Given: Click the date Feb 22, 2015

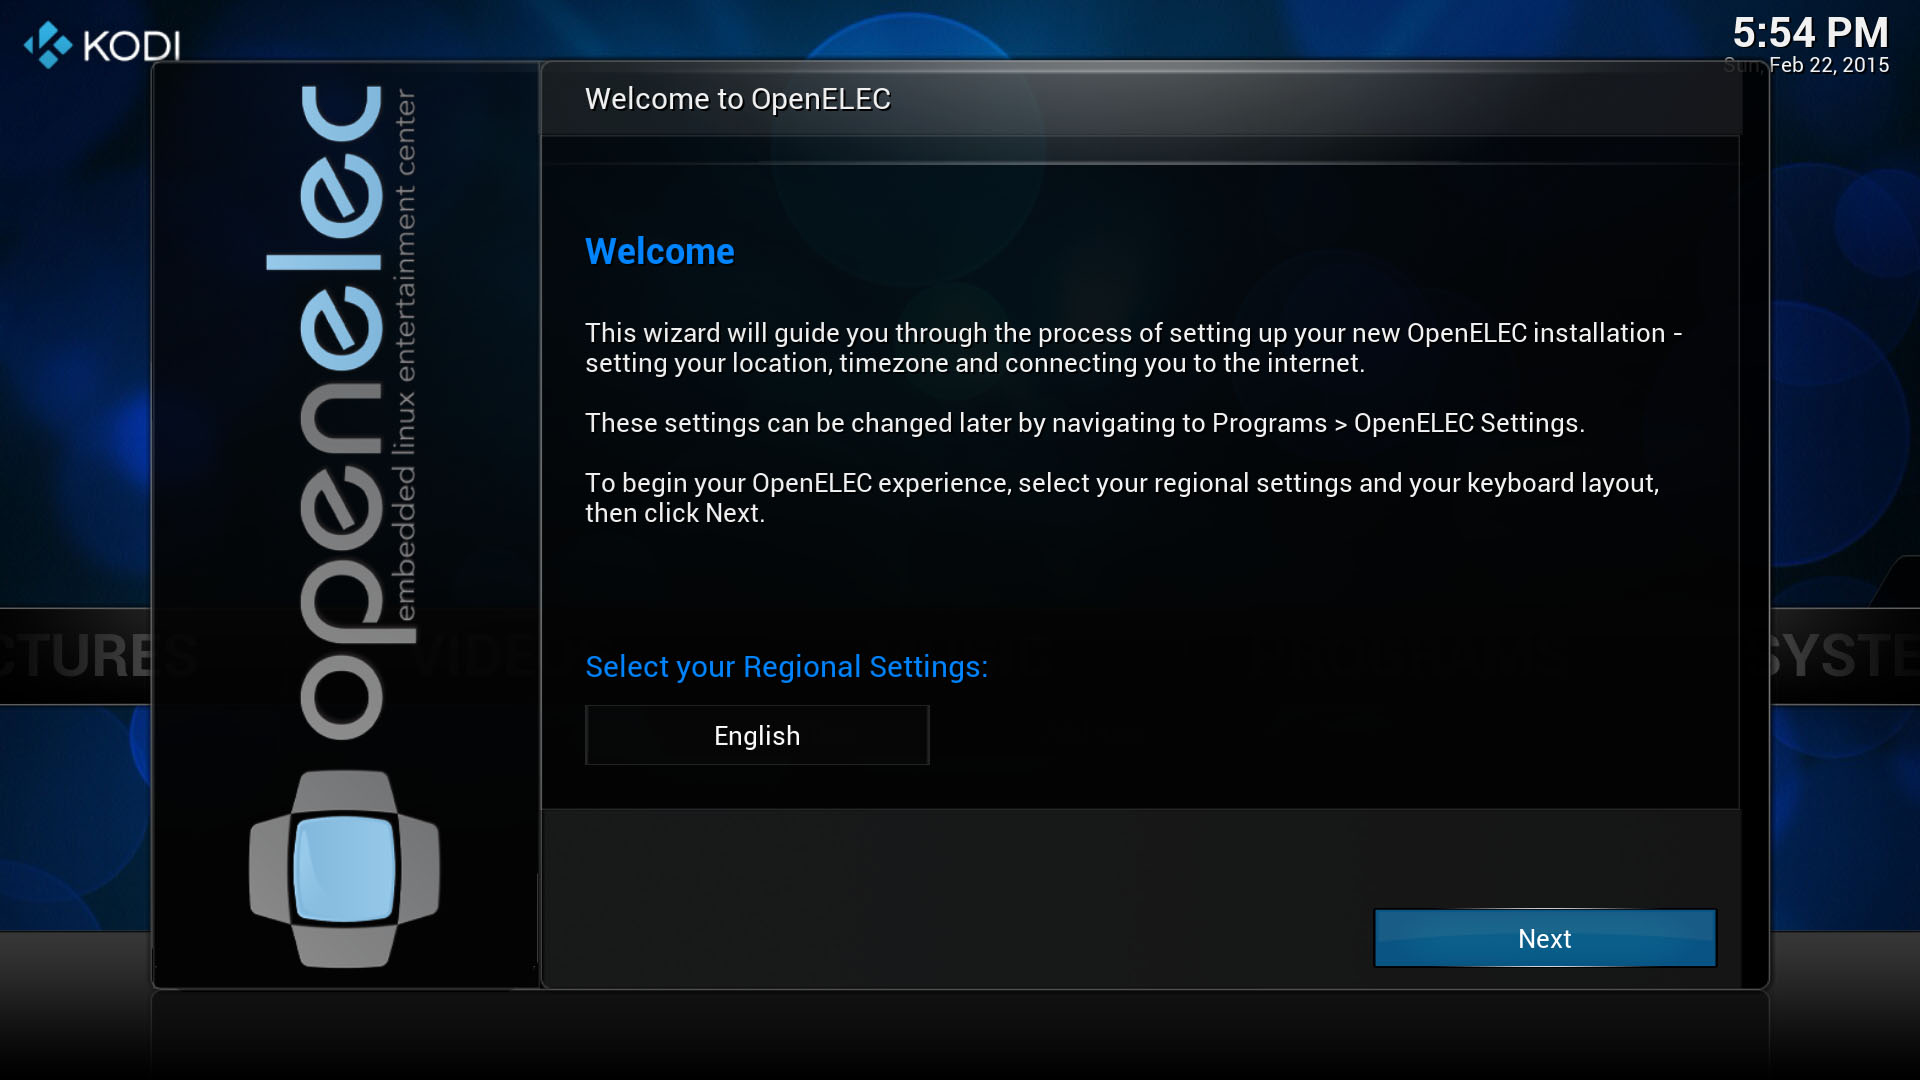Looking at the screenshot, I should coord(1828,65).
